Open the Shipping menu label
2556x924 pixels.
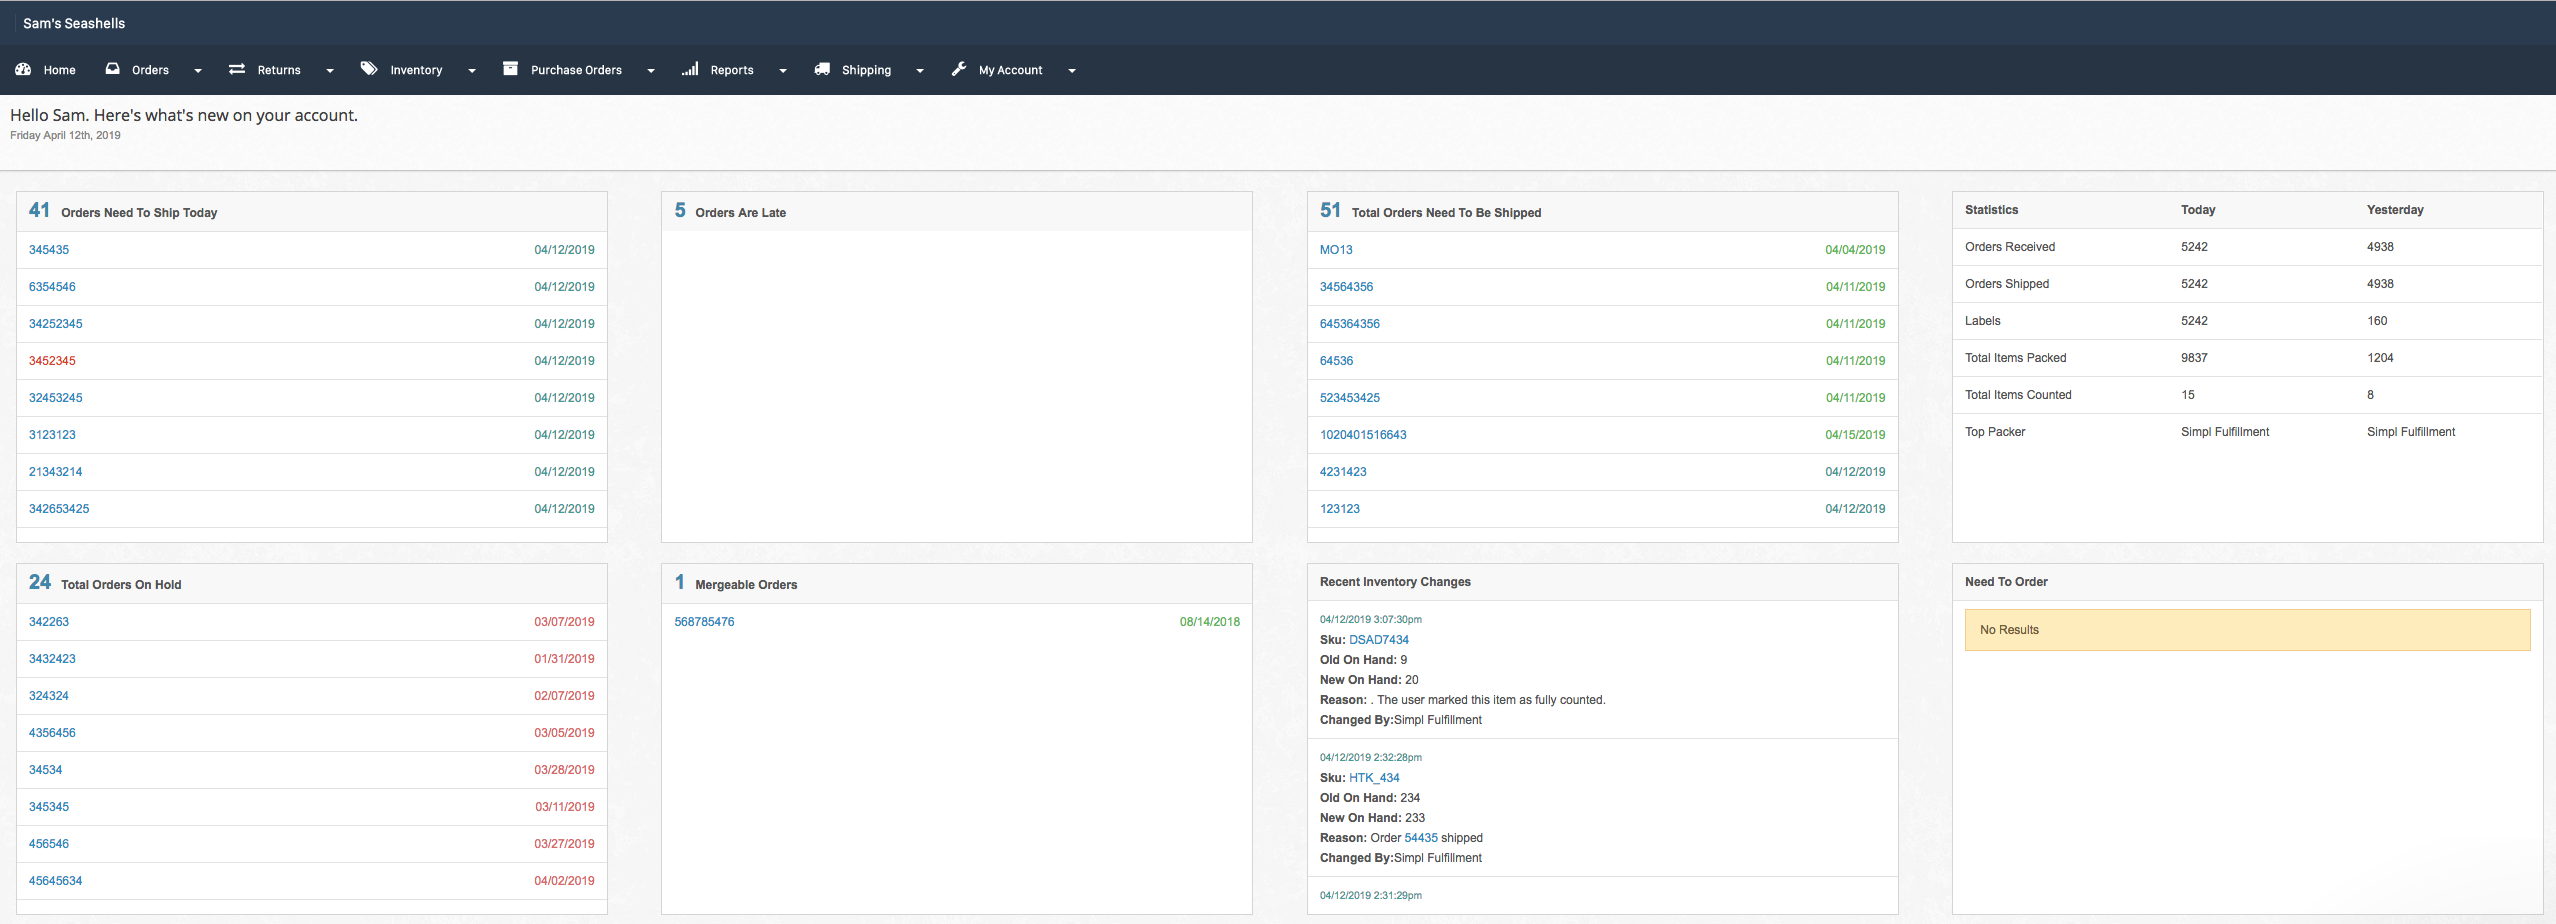coord(866,70)
